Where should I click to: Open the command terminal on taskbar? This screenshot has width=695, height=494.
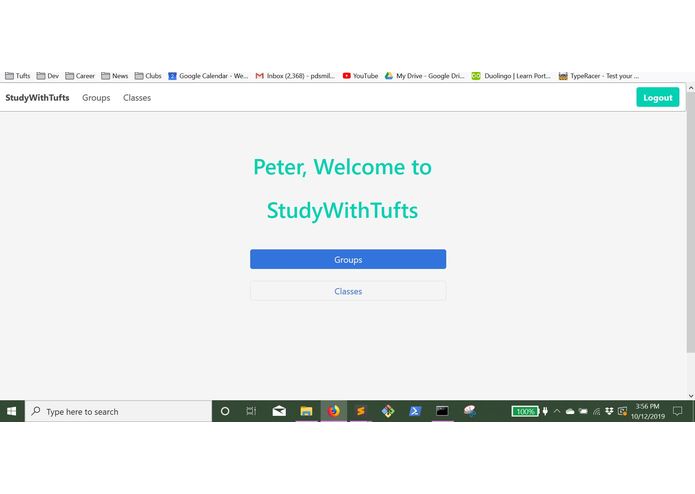click(x=442, y=411)
